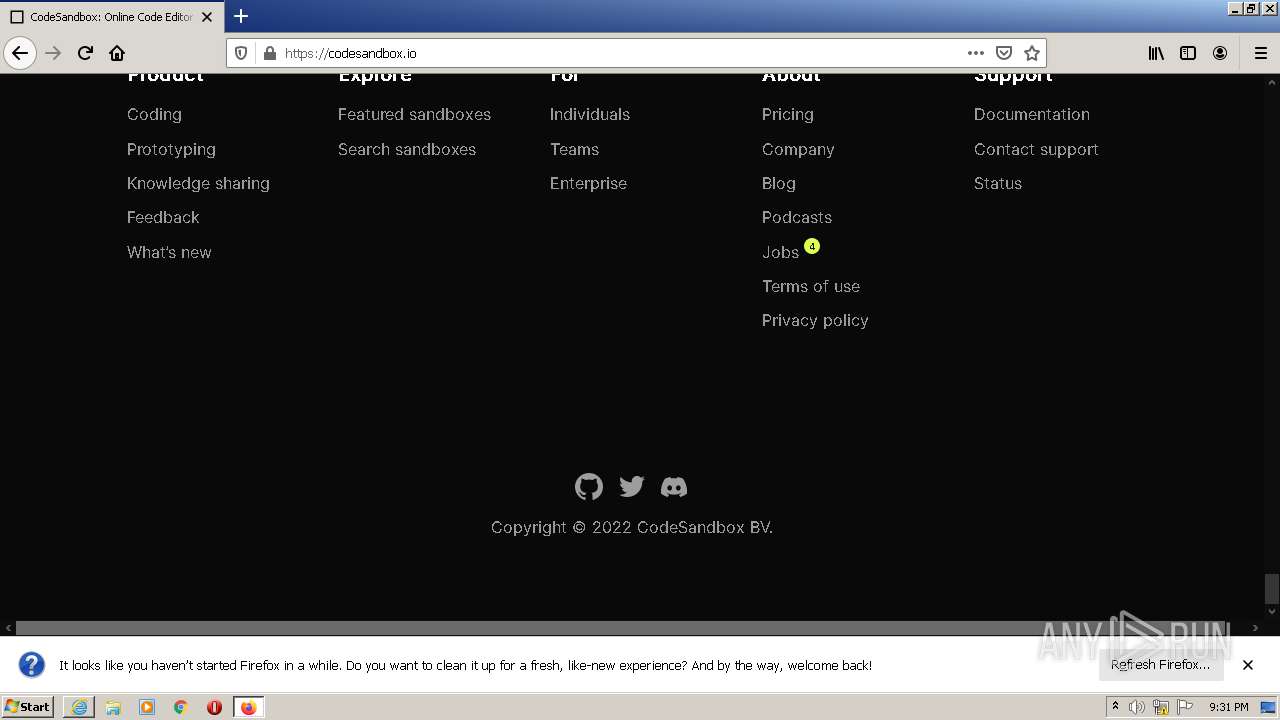The image size is (1280, 720).
Task: Close the CodeSandbox browser tab
Action: 208,17
